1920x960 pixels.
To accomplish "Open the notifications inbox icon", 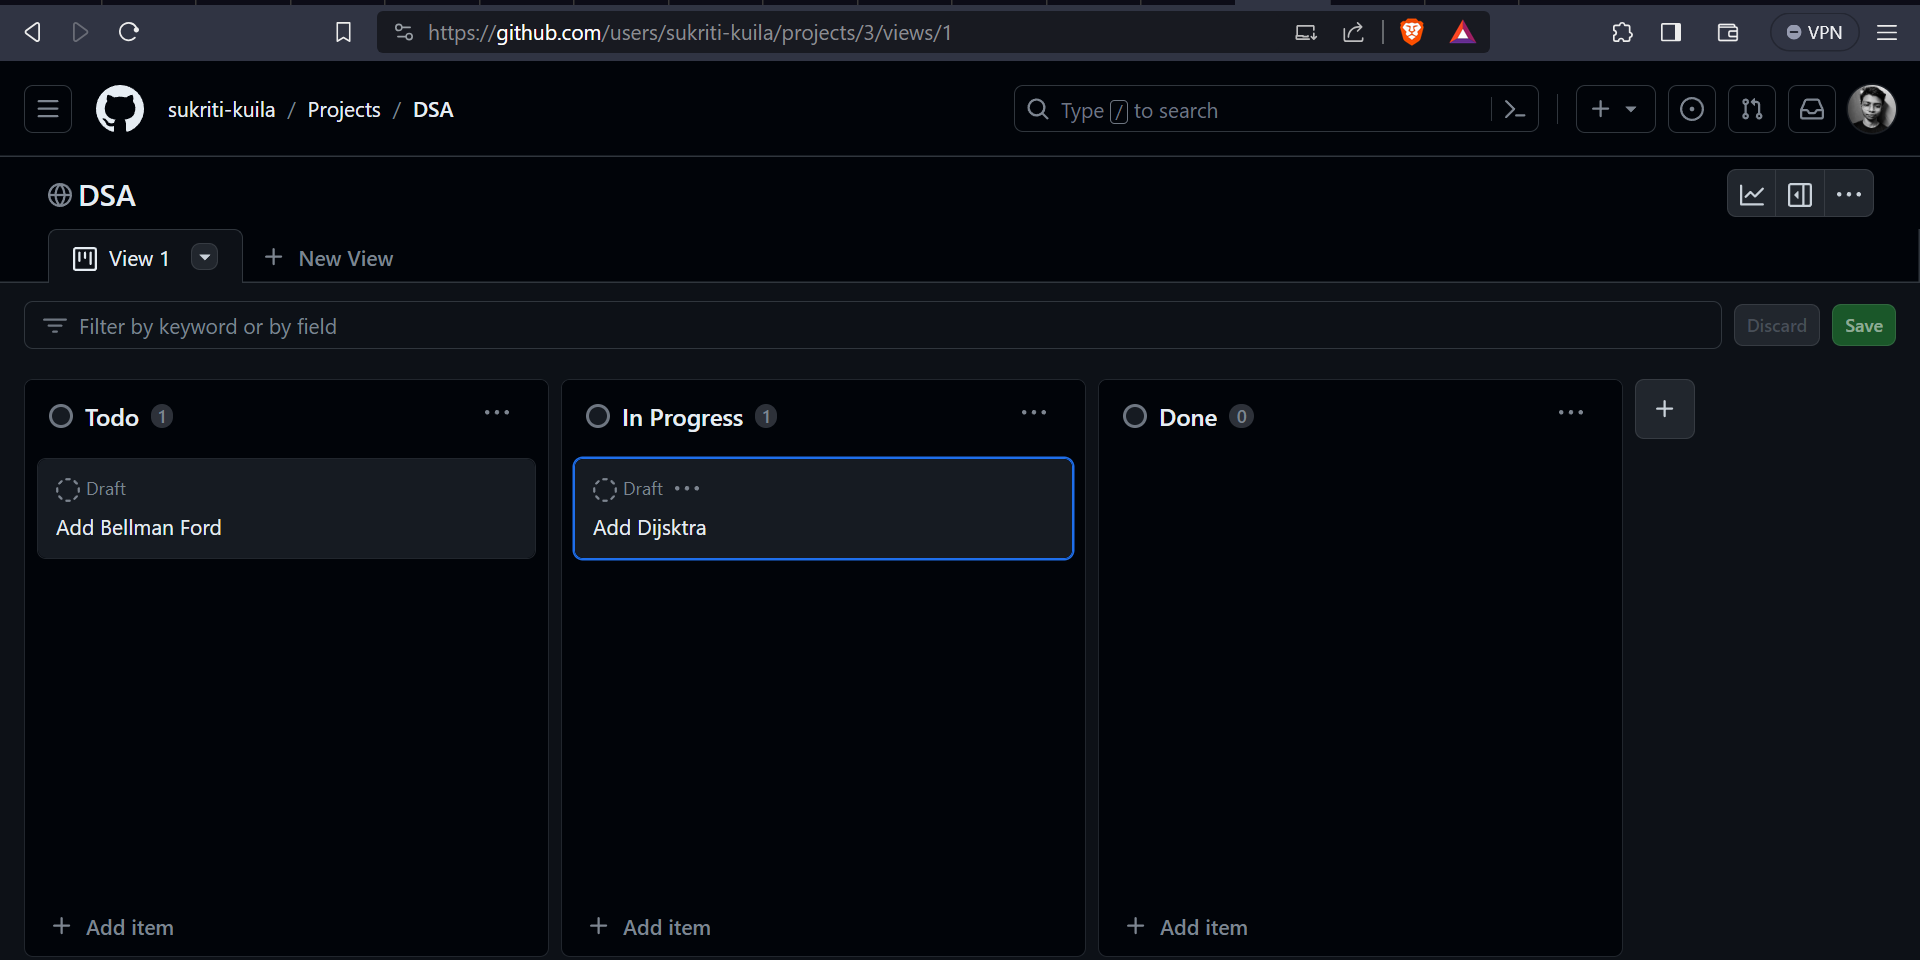I will point(1811,109).
